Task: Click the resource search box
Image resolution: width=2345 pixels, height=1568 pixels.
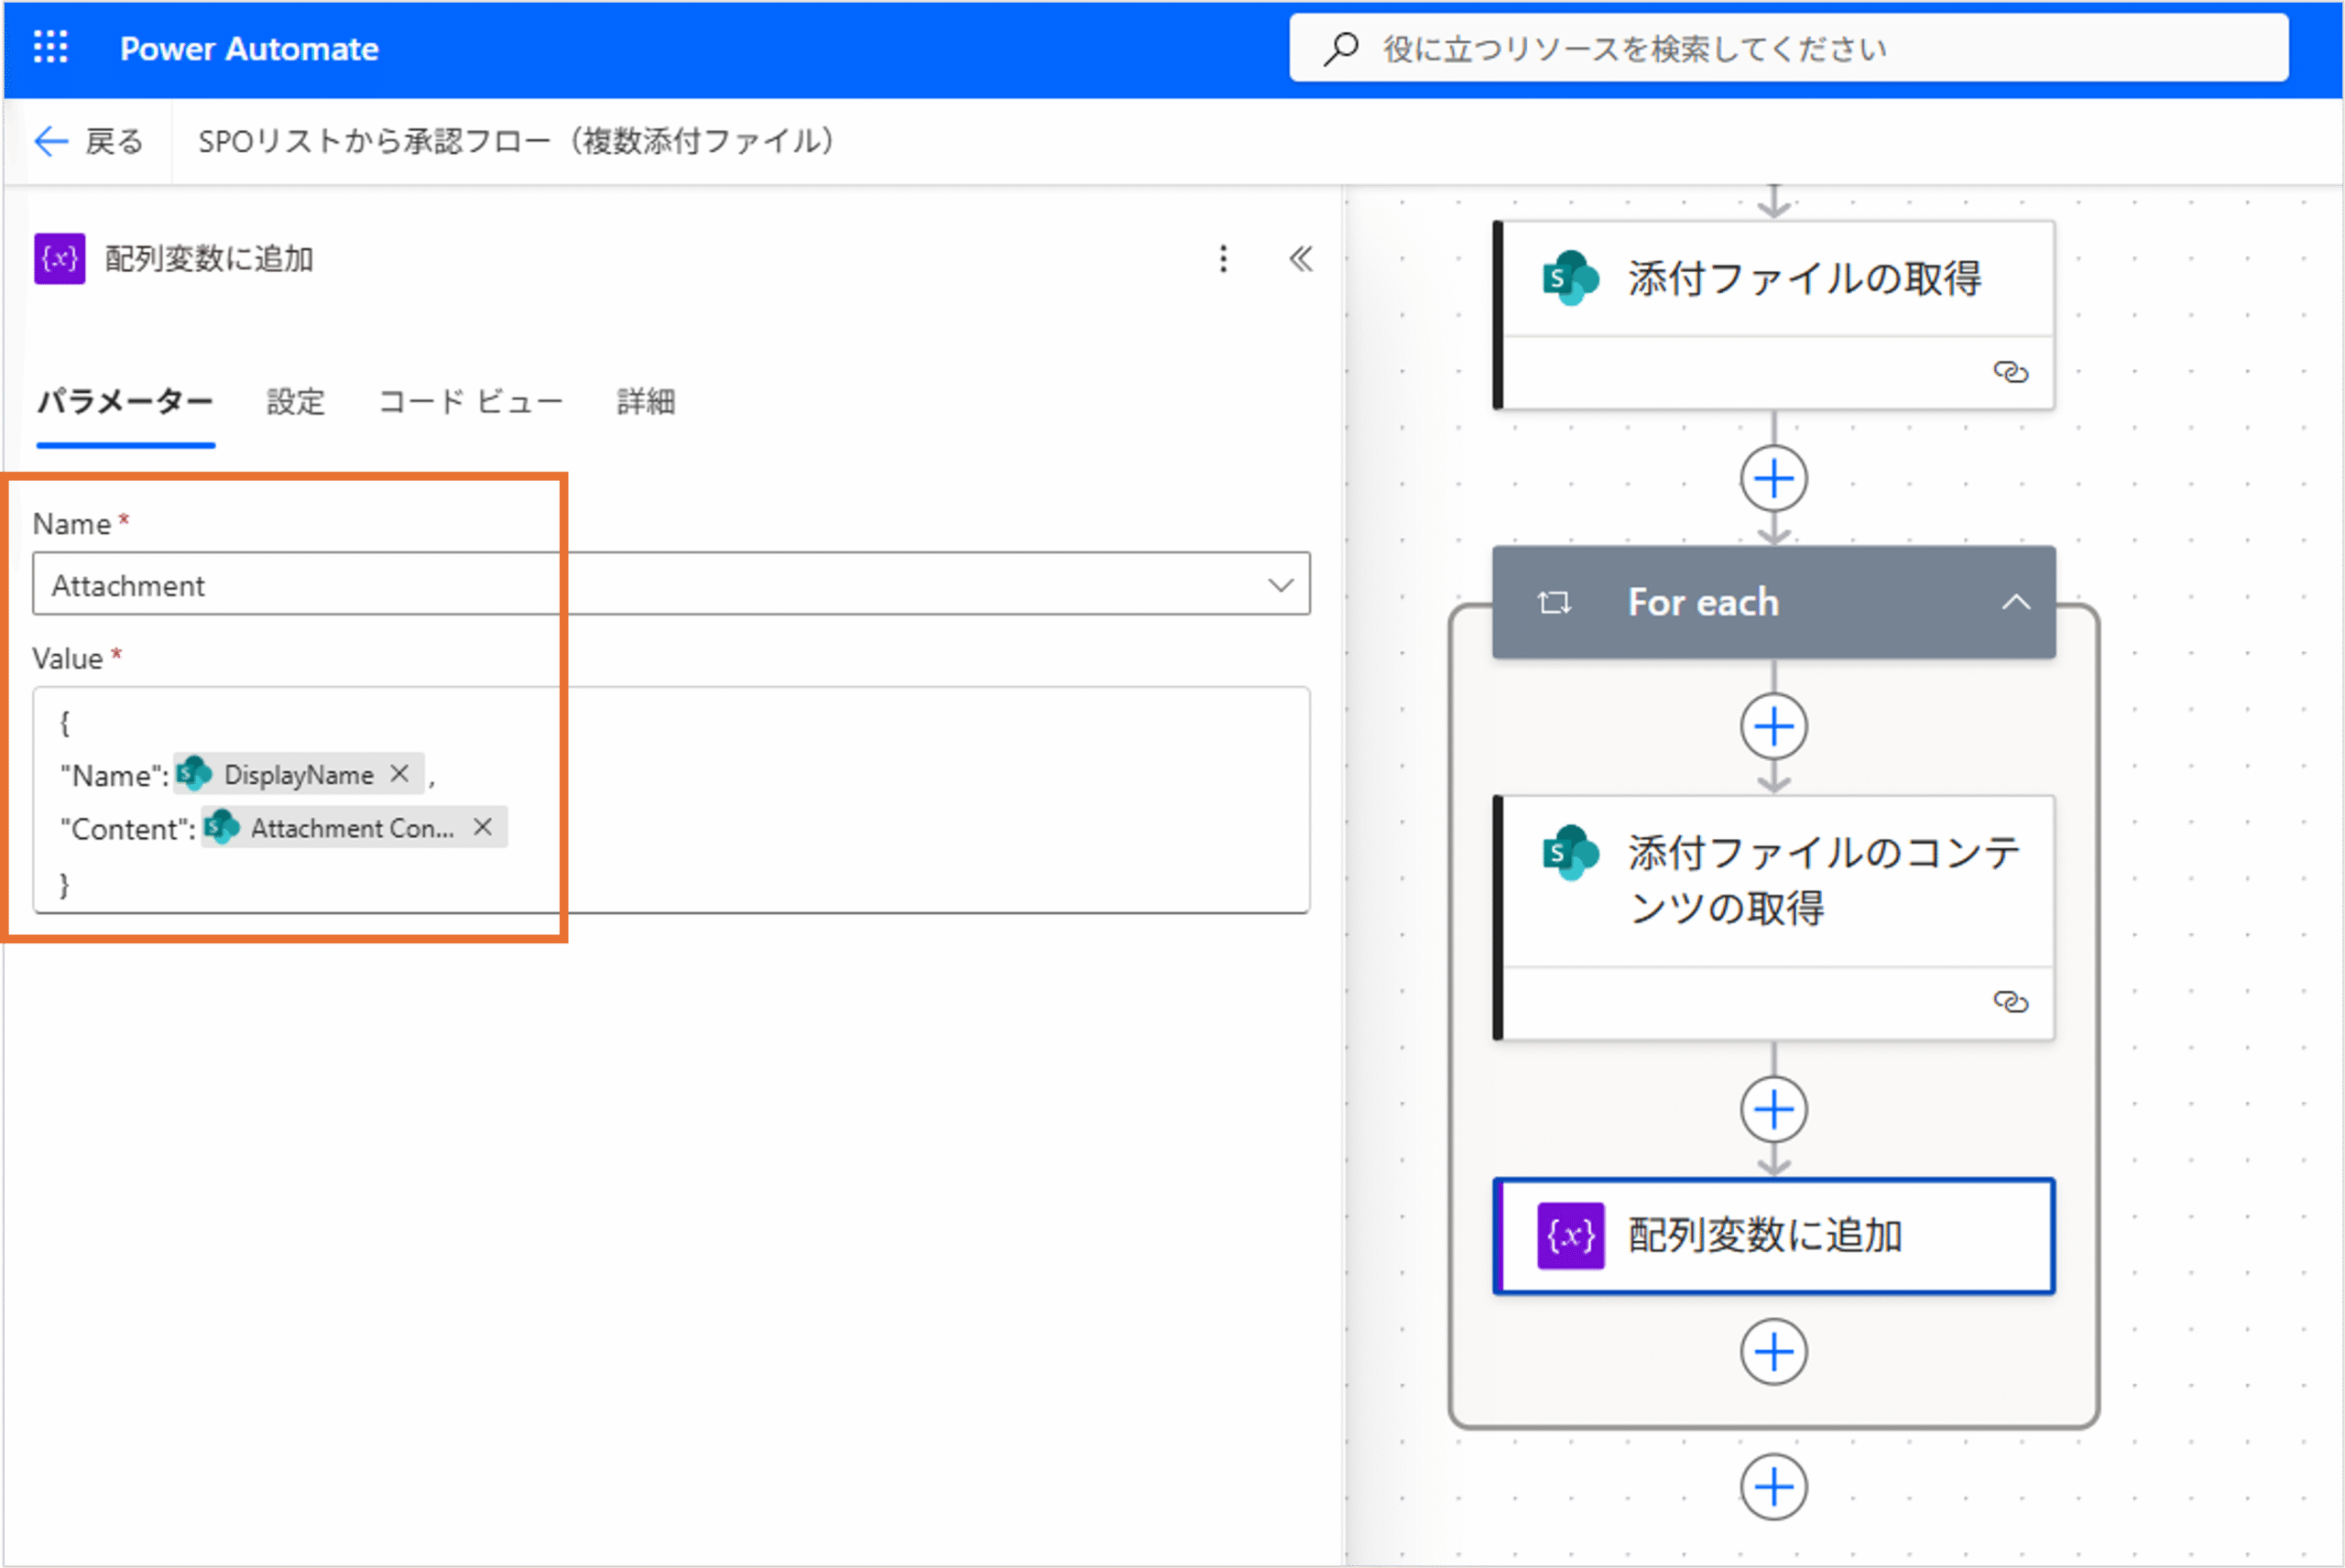Action: click(1790, 48)
